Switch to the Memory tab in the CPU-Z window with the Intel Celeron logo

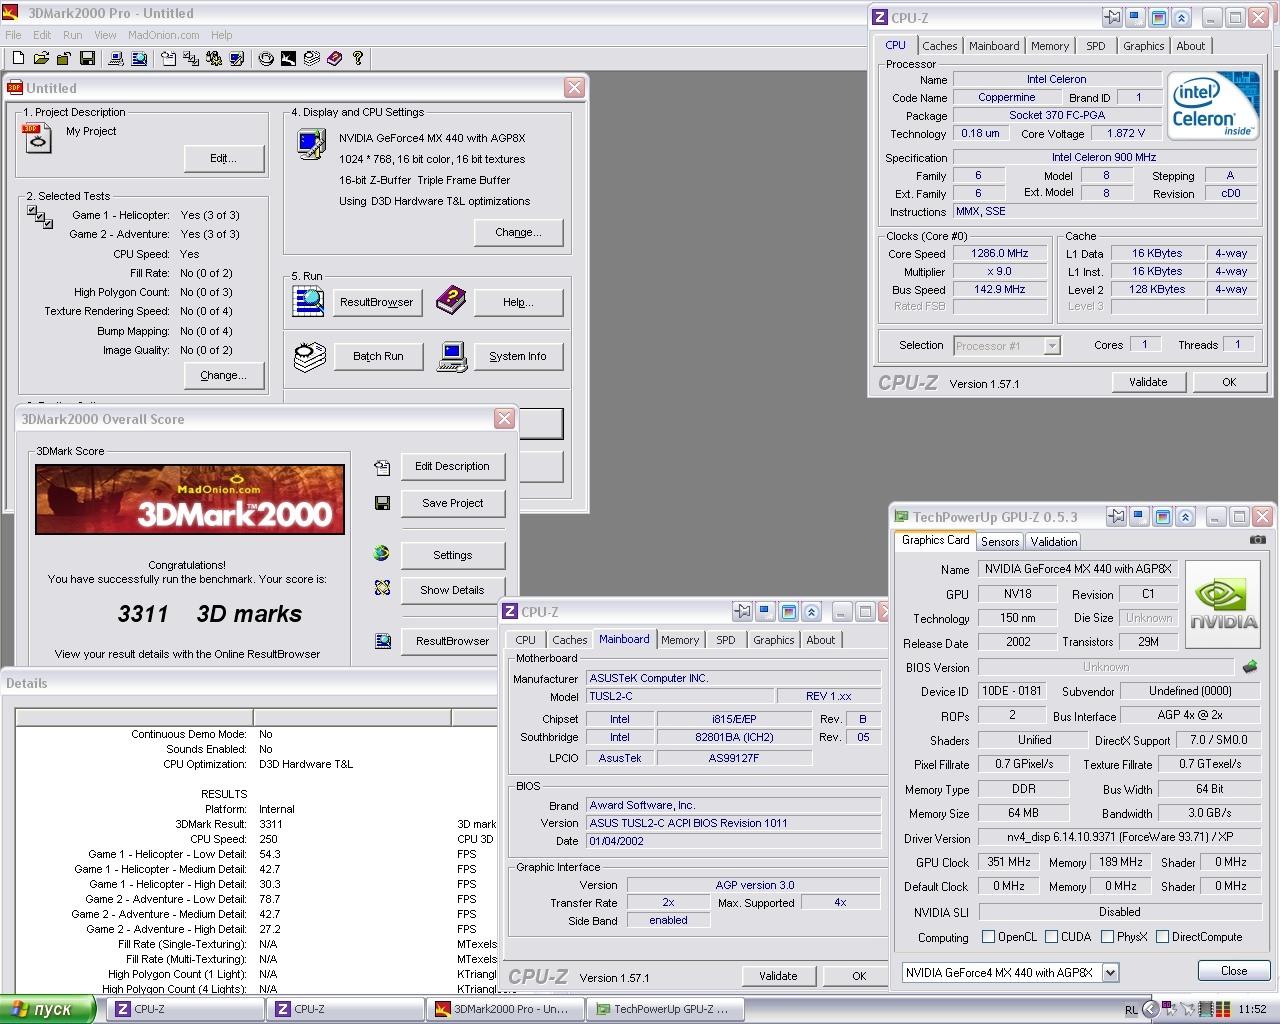1050,46
